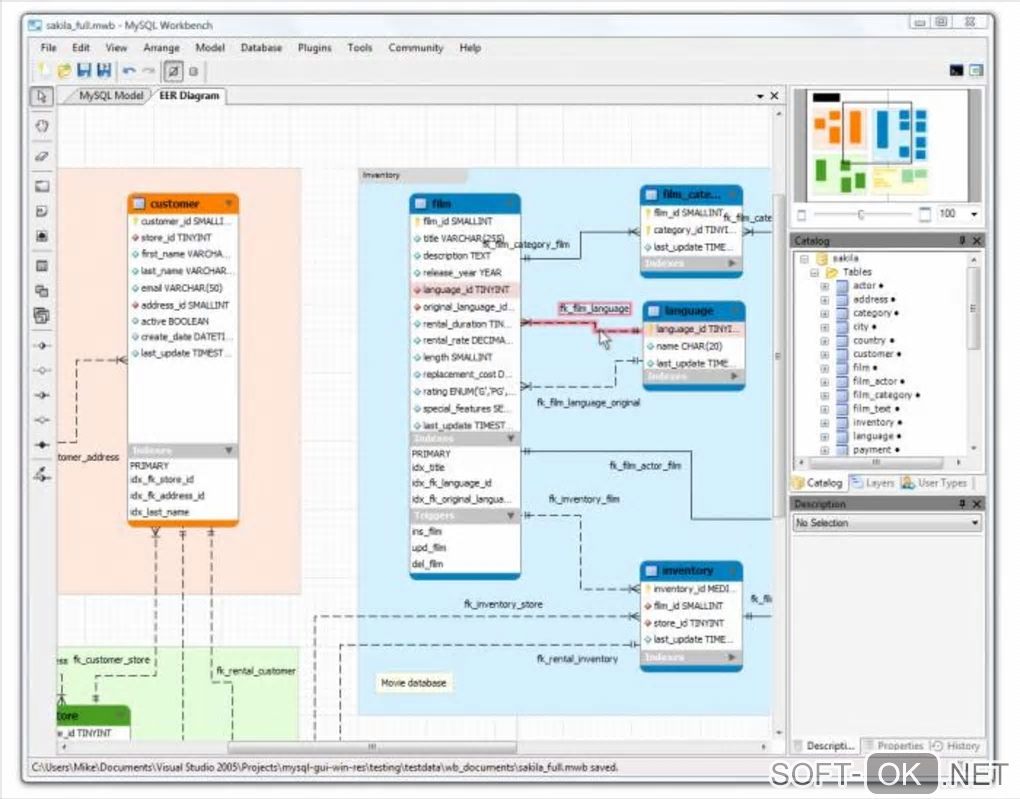Click the diagram horizontal scrollbar thumb
The width and height of the screenshot is (1020, 799).
(372, 747)
